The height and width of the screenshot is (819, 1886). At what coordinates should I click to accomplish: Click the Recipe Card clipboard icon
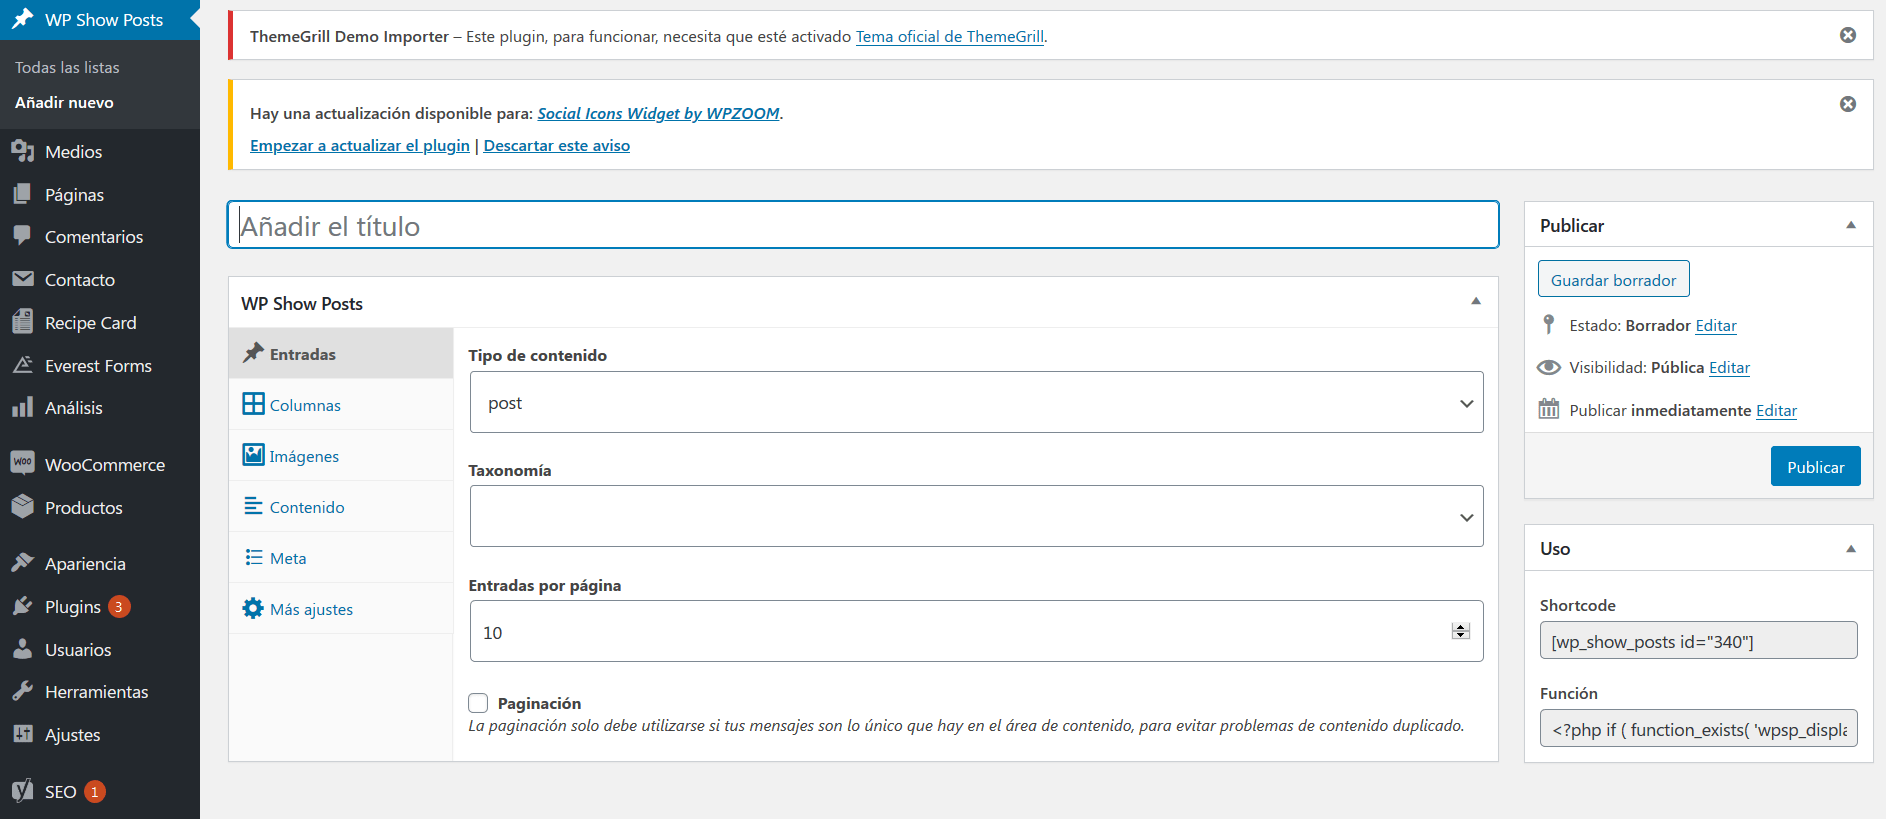[x=22, y=322]
